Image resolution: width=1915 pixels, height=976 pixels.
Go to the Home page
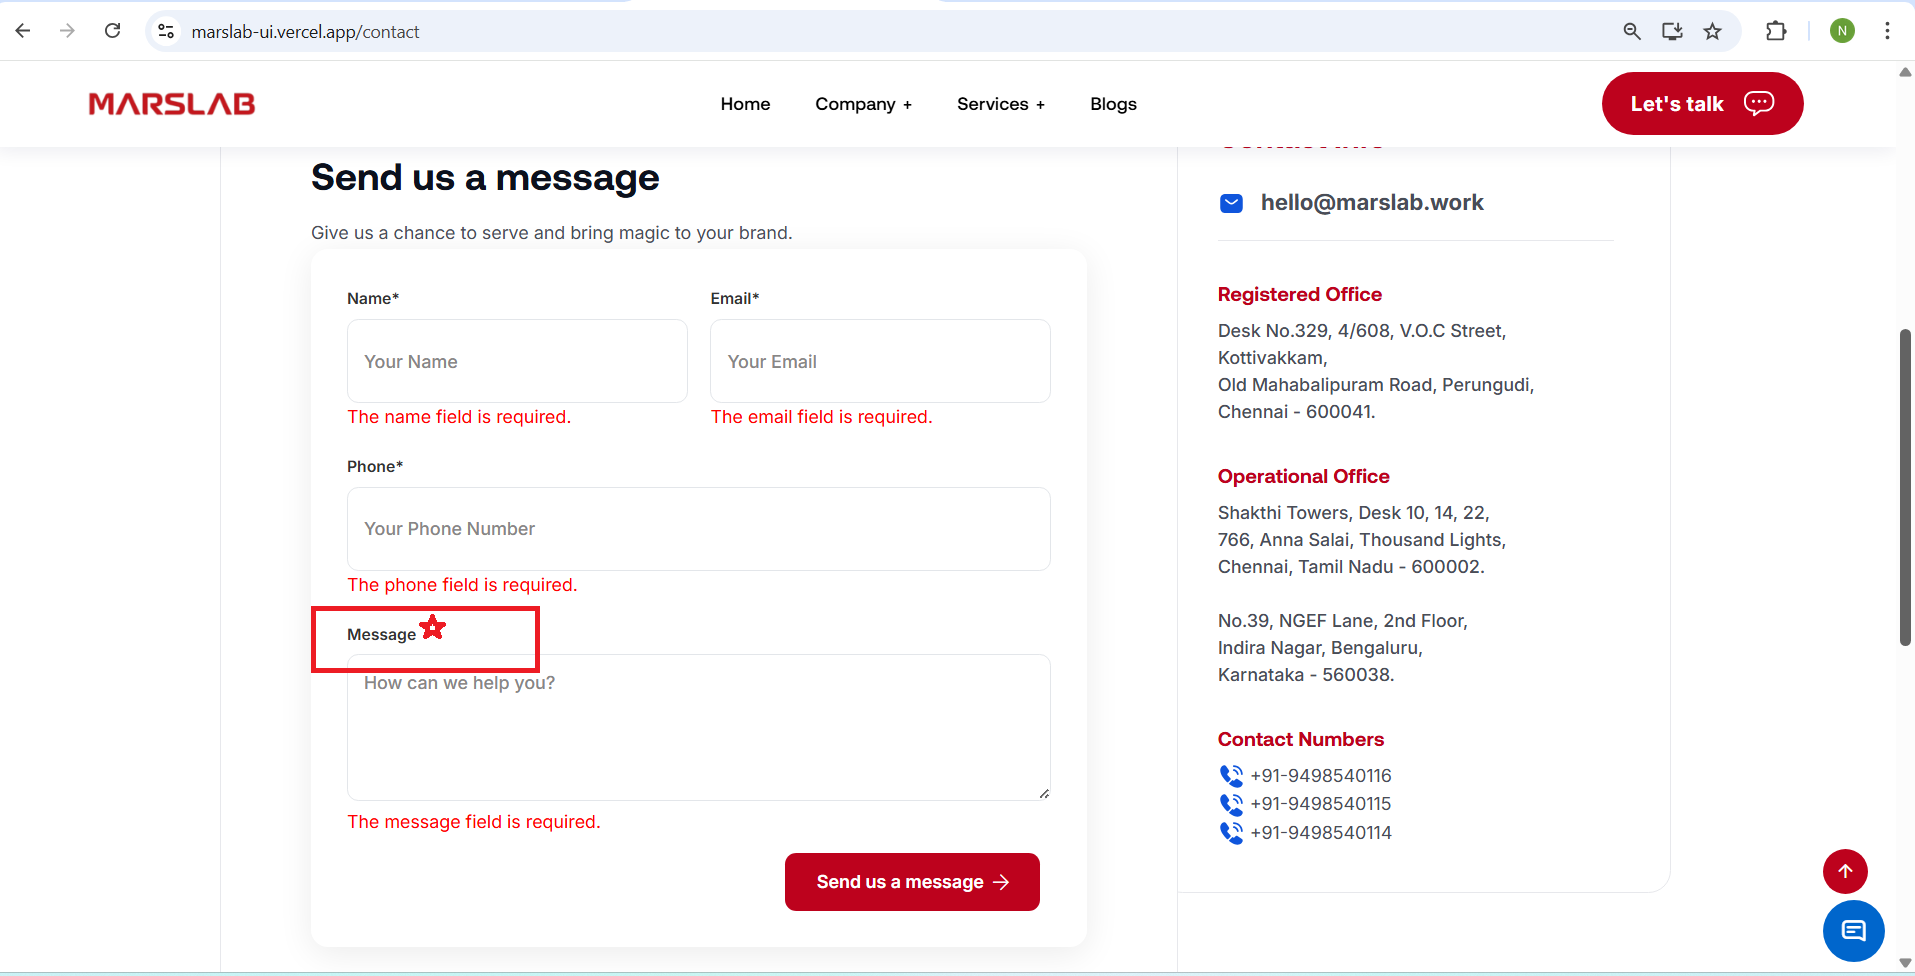coord(745,104)
